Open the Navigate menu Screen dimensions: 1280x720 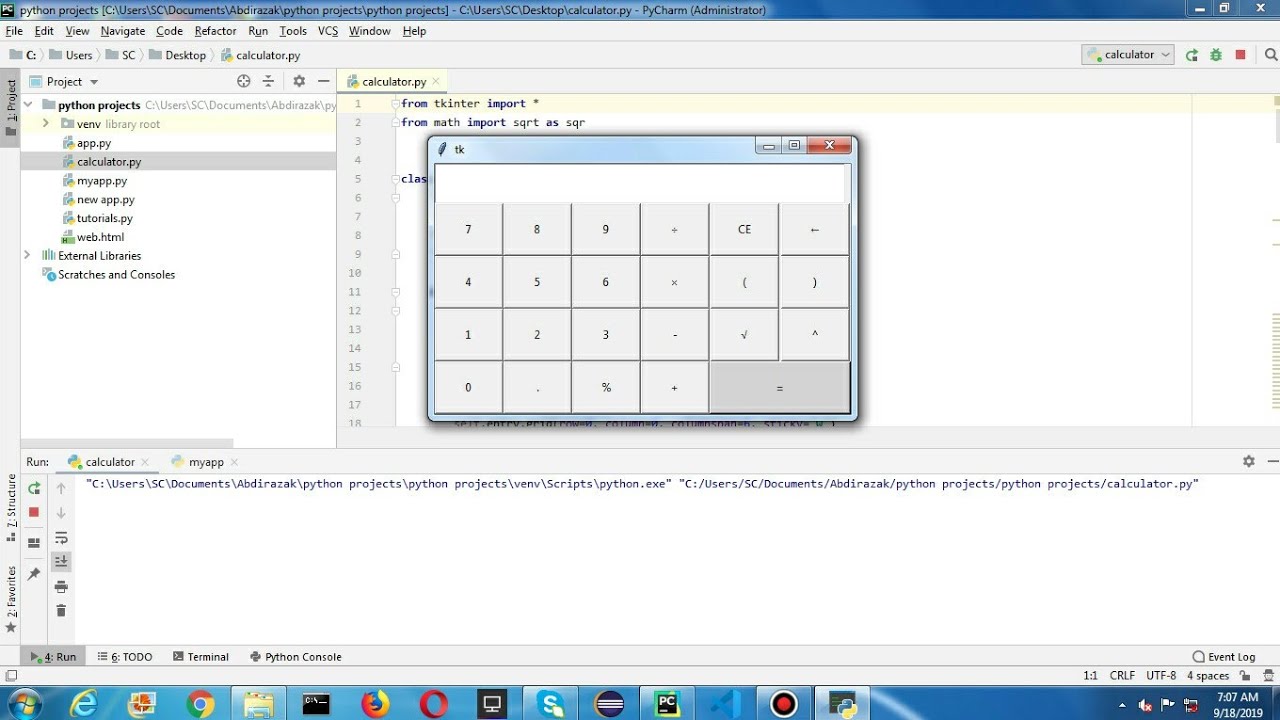pos(123,31)
